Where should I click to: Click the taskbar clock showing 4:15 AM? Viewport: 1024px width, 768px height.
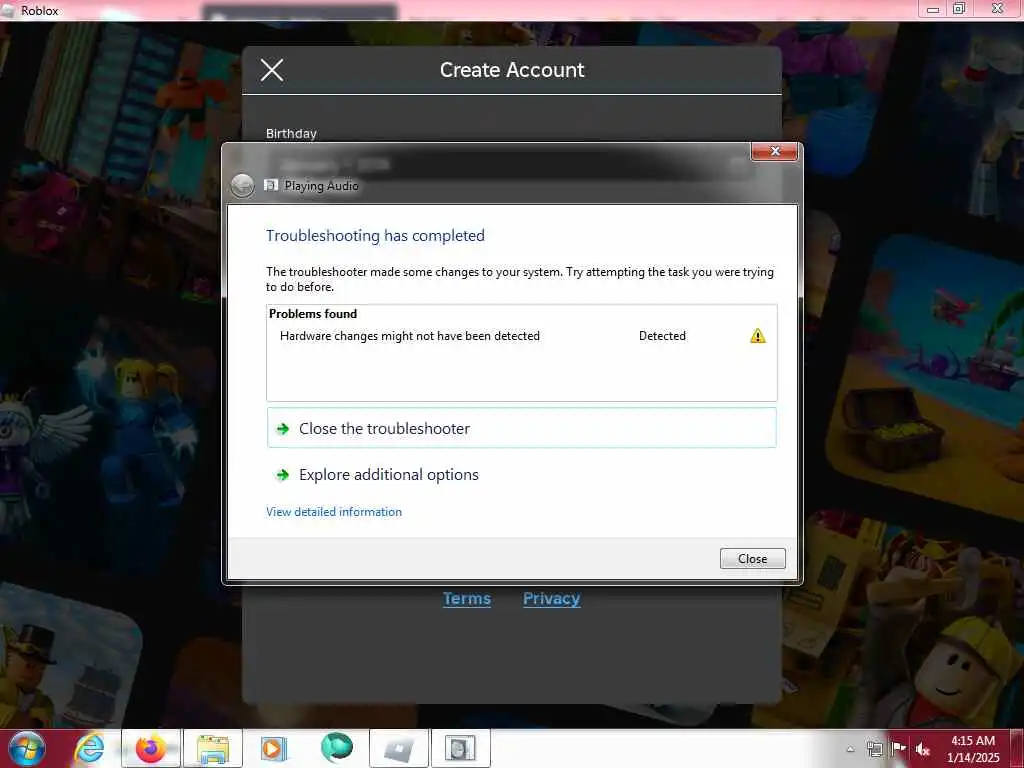coord(973,749)
